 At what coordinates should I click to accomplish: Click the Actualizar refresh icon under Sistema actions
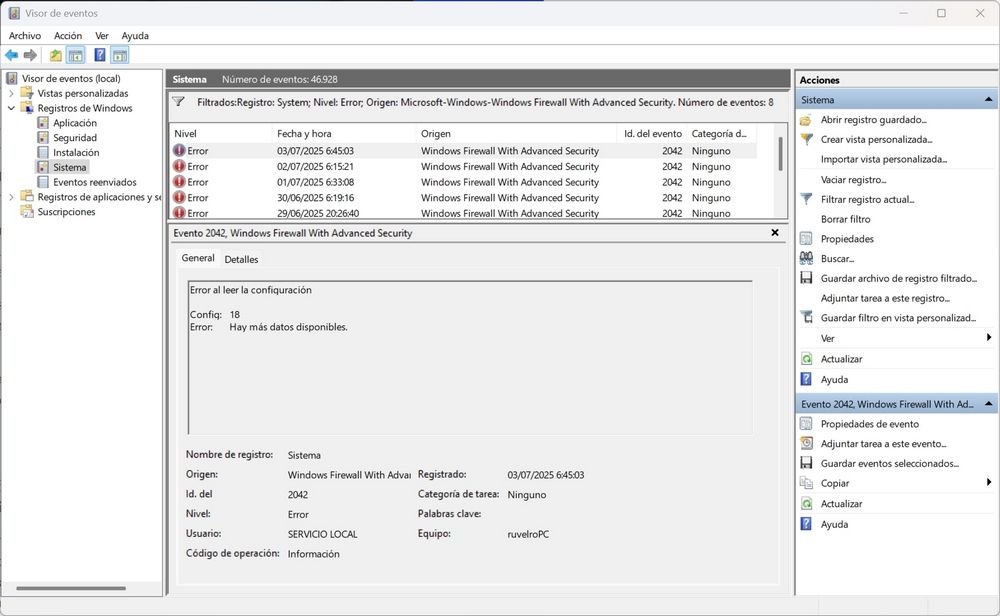tap(806, 358)
